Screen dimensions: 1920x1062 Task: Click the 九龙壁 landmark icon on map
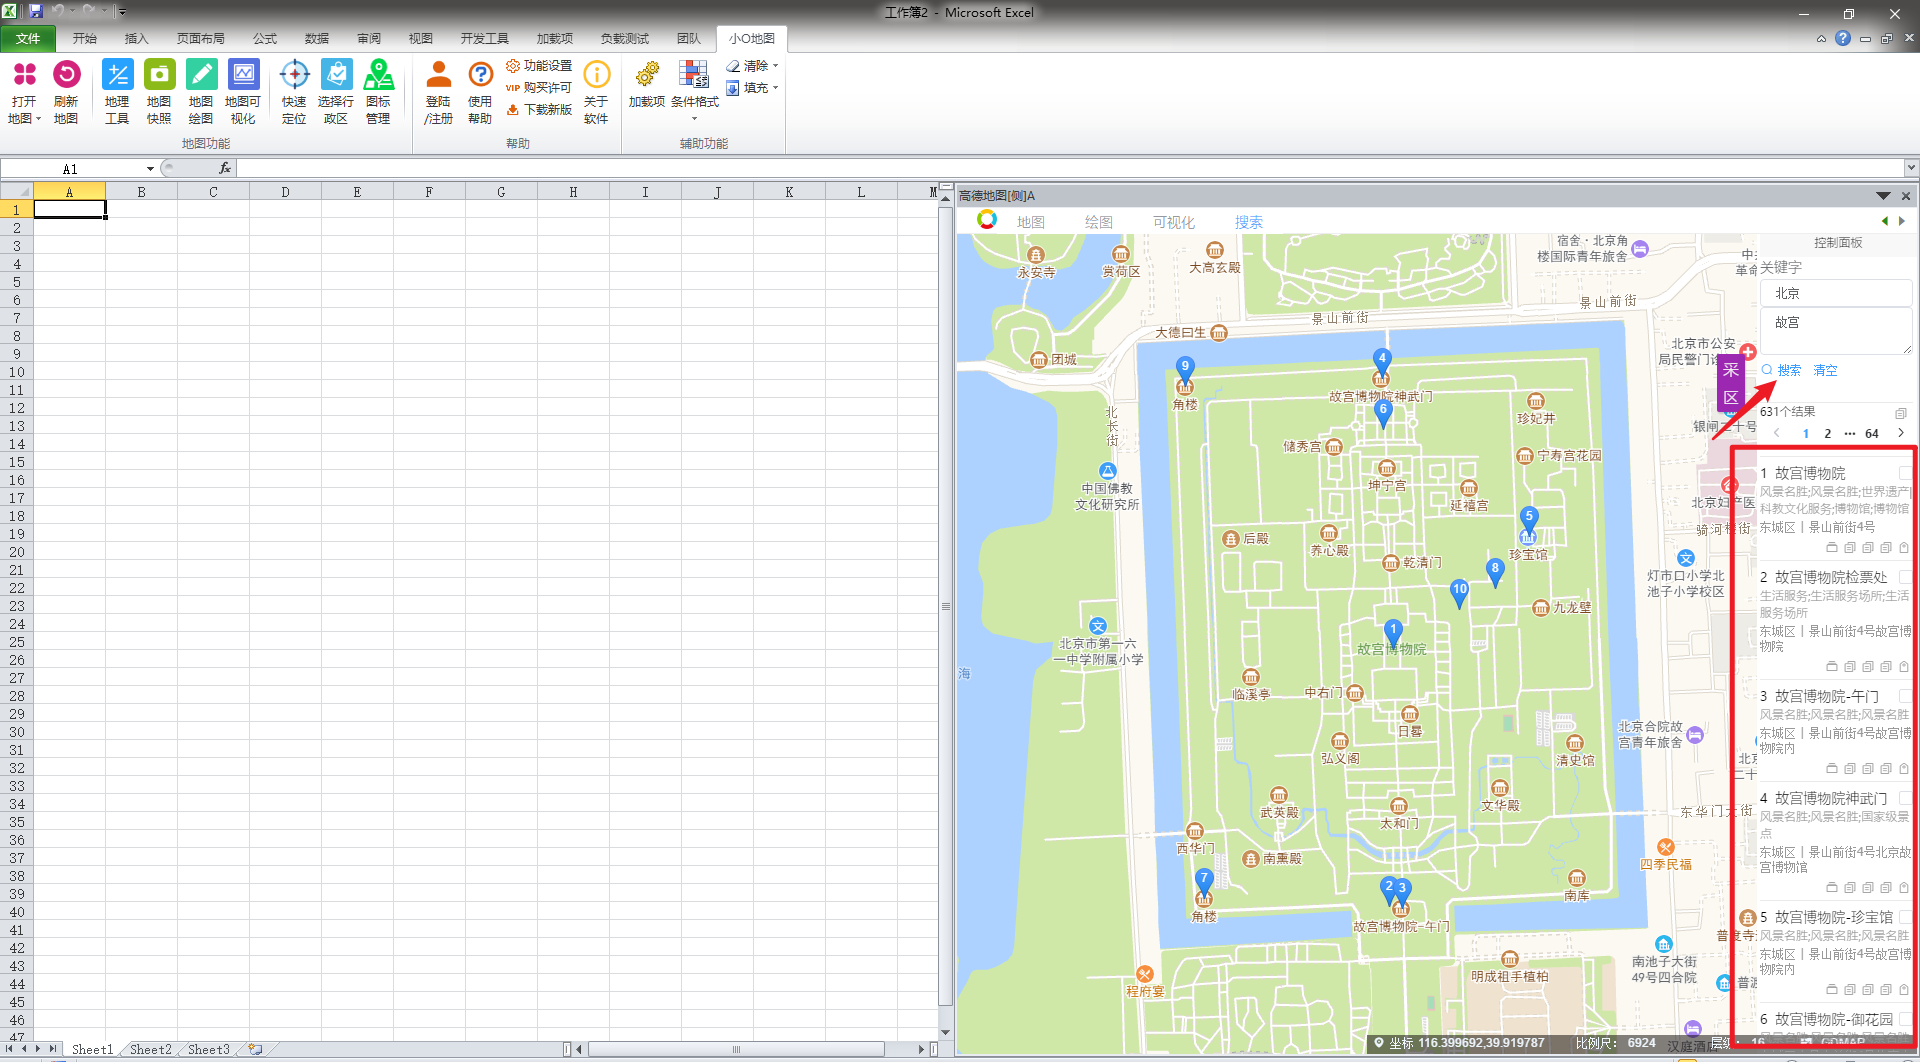click(1541, 608)
